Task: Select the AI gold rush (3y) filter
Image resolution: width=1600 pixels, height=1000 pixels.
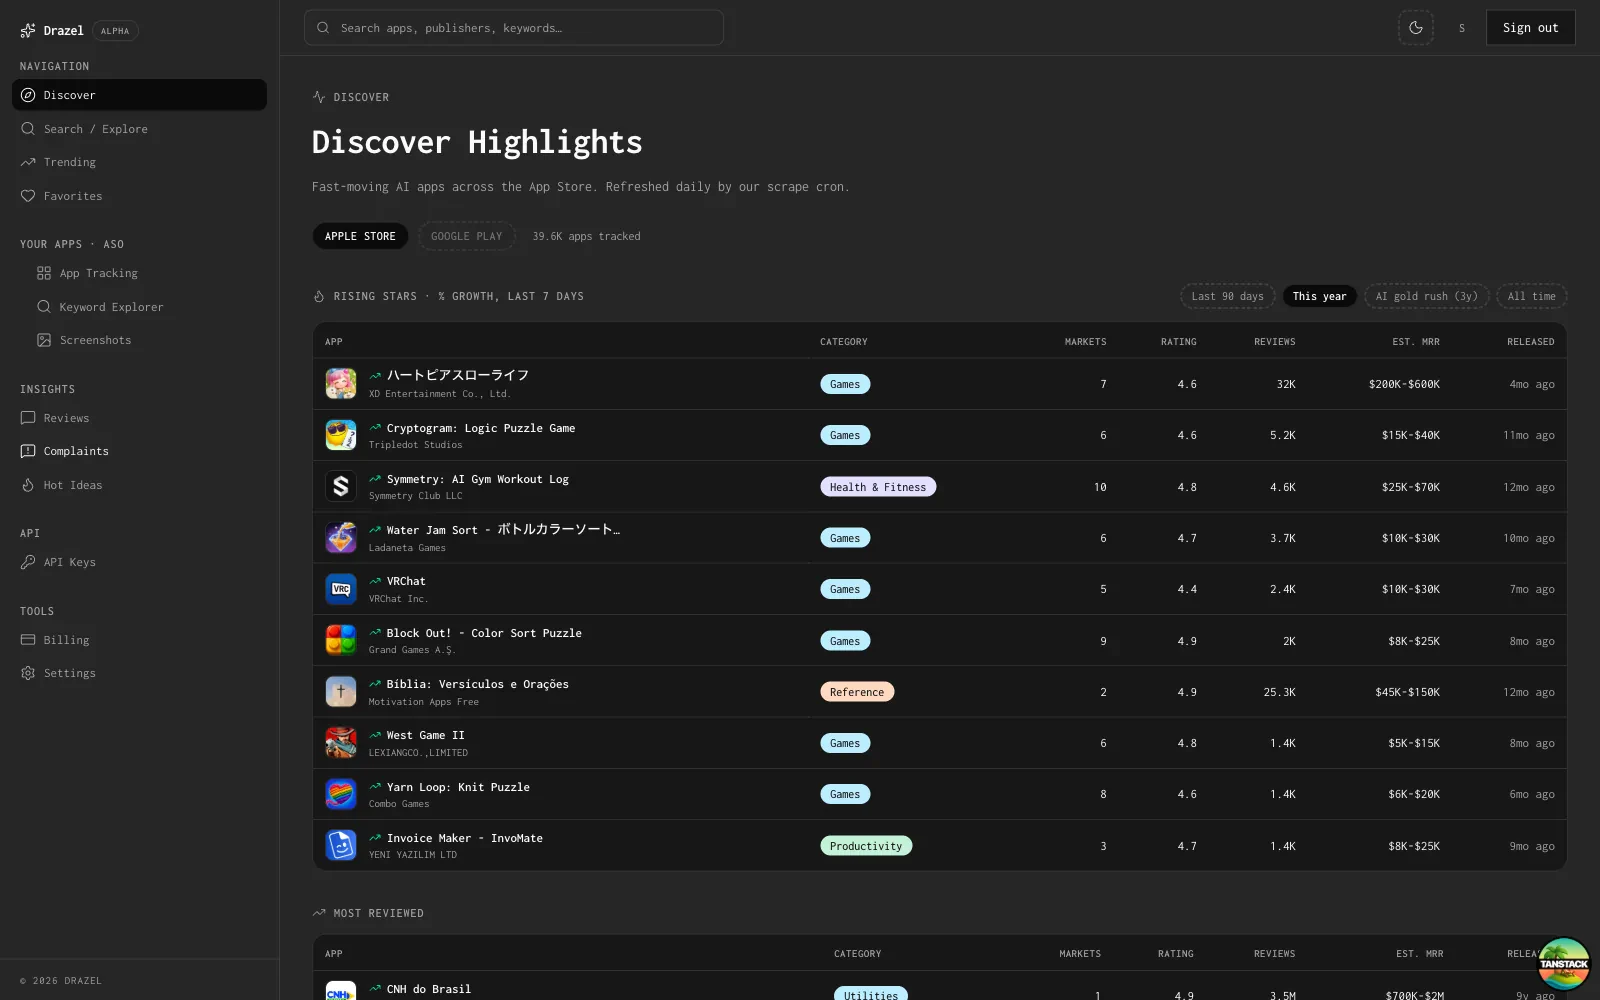Action: pos(1426,296)
